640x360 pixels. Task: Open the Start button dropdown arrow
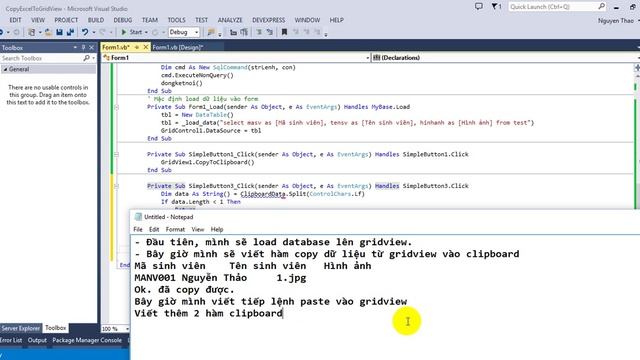pyautogui.click(x=146, y=32)
